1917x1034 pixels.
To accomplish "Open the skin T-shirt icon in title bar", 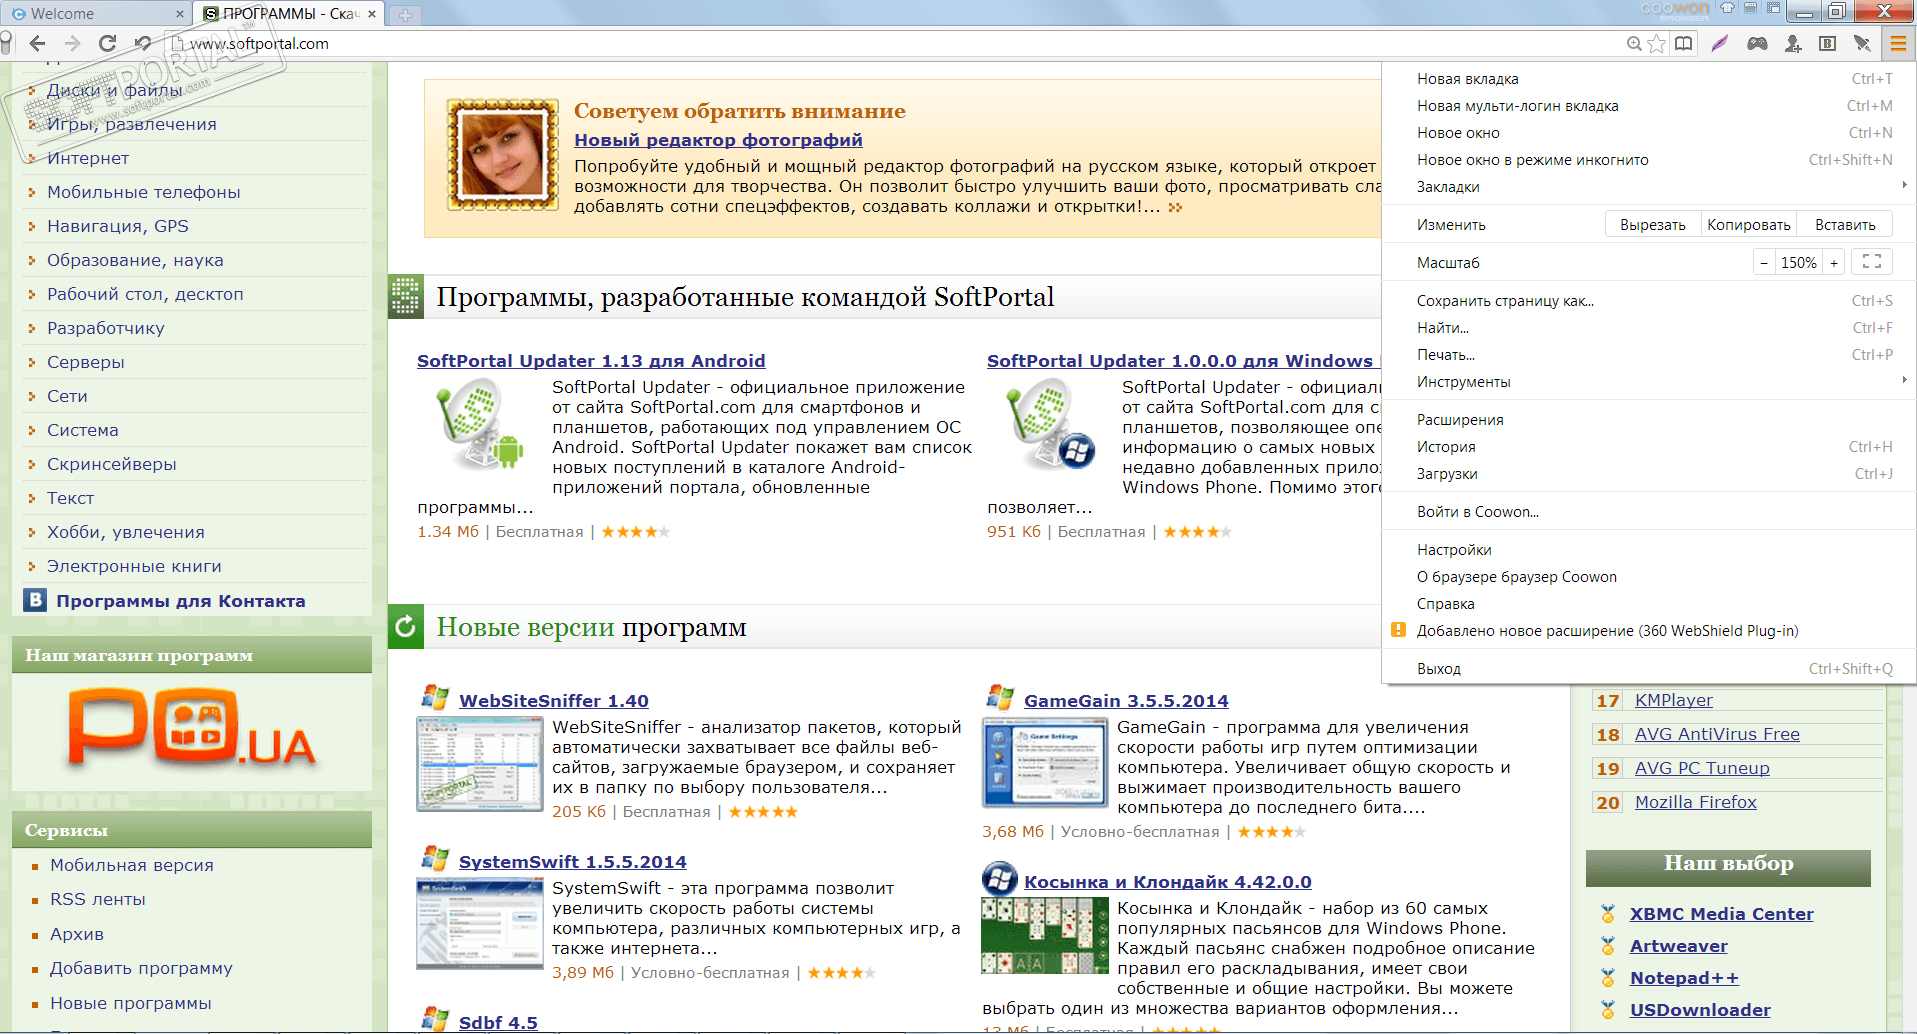I will click(x=1727, y=8).
